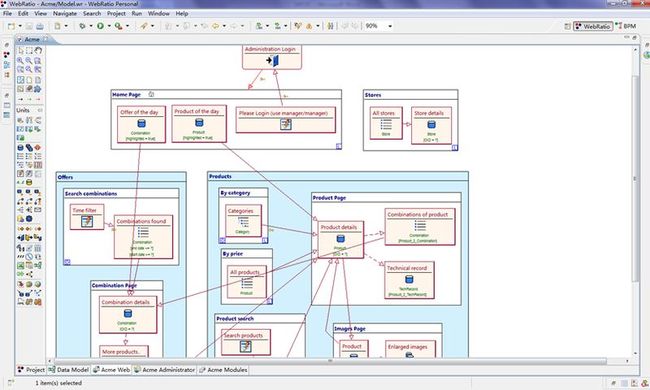Click the index list icon in All stores
This screenshot has height=390, width=650.
click(386, 124)
